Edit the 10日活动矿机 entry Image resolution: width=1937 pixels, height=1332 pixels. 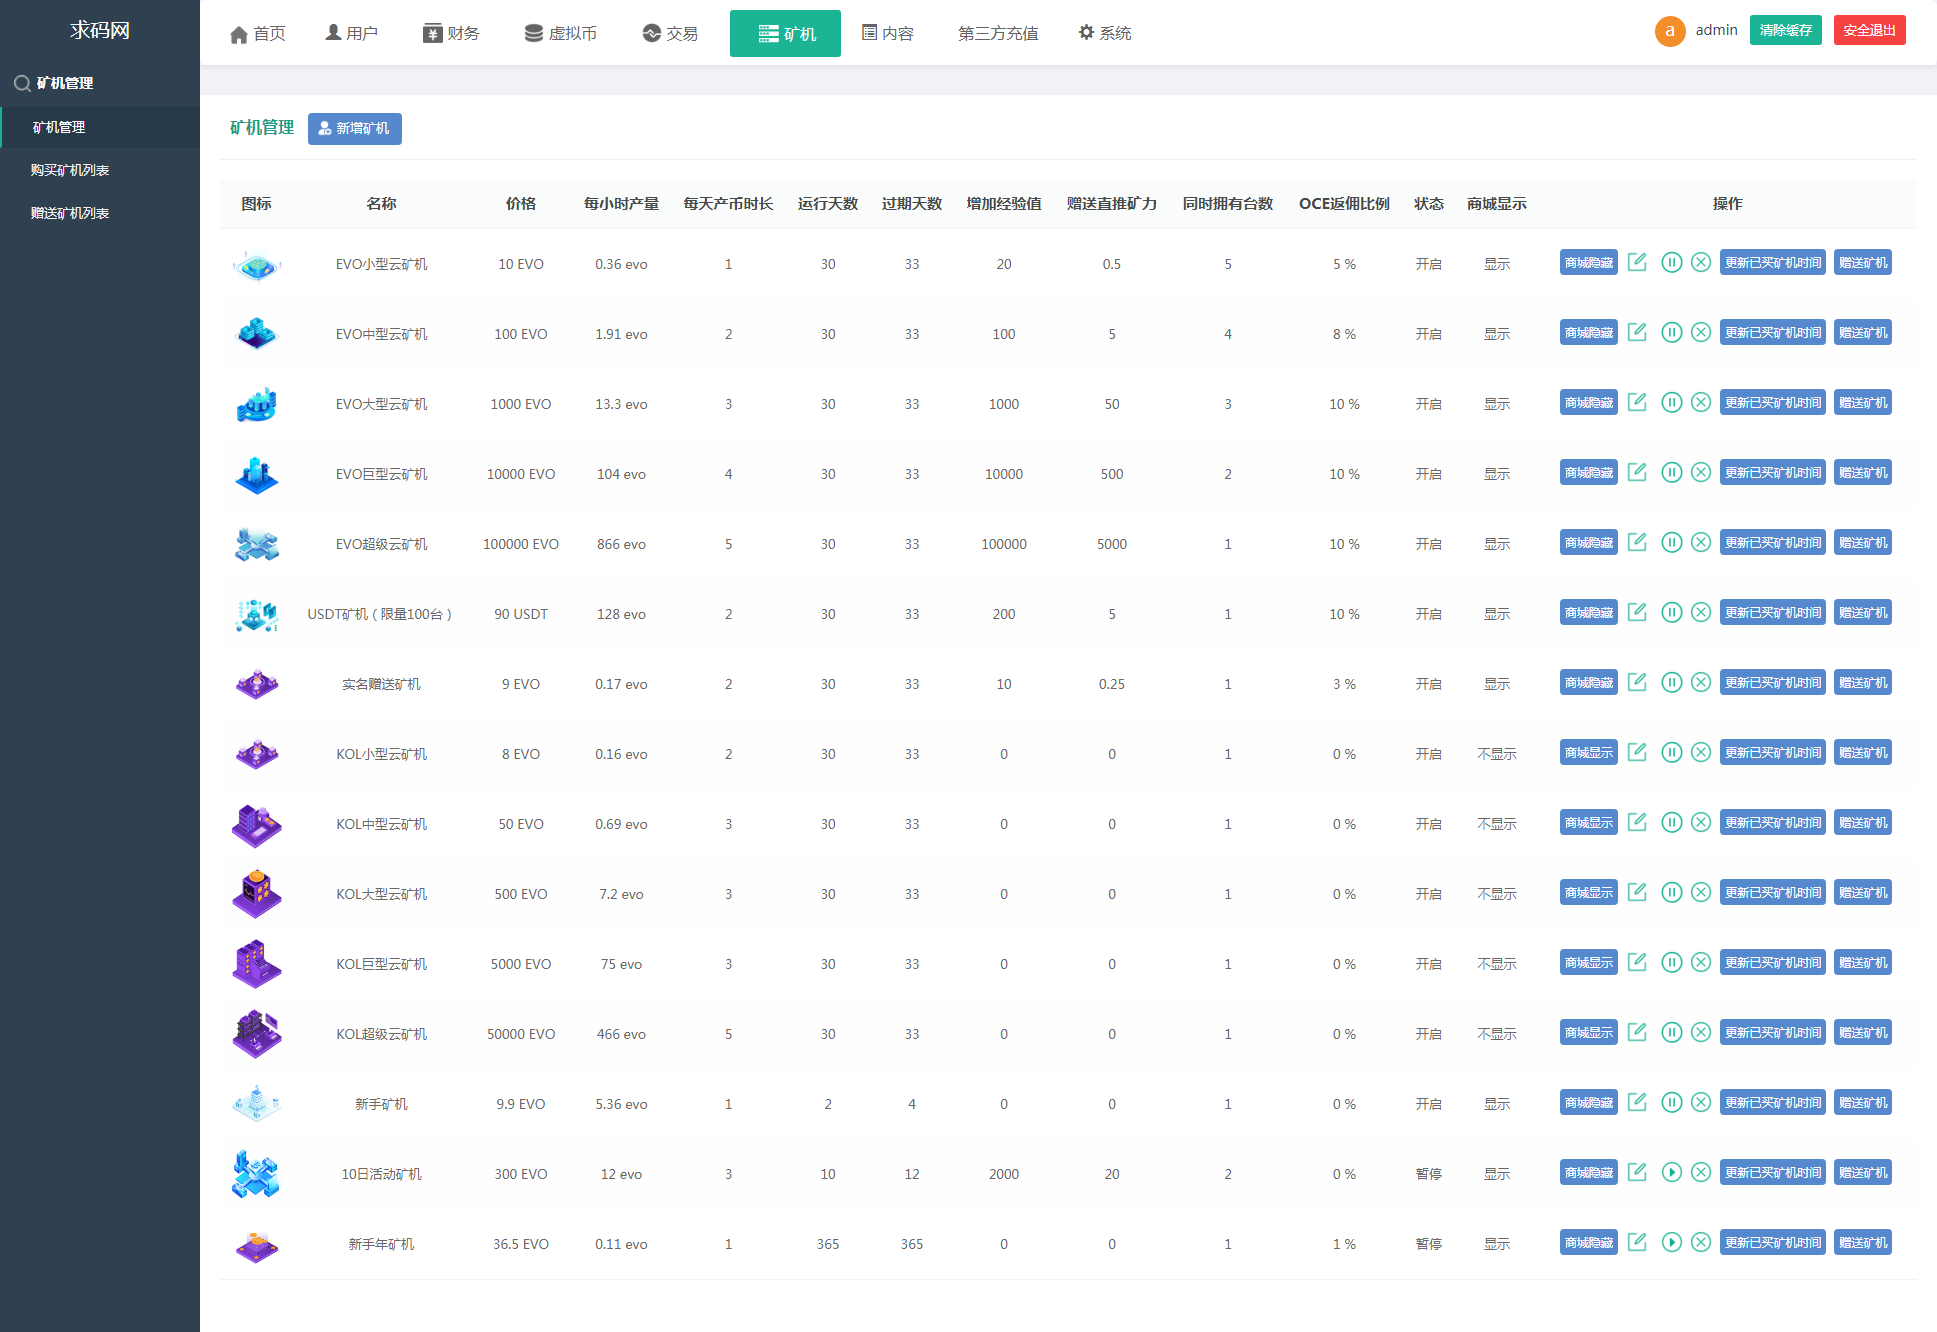(1637, 1172)
